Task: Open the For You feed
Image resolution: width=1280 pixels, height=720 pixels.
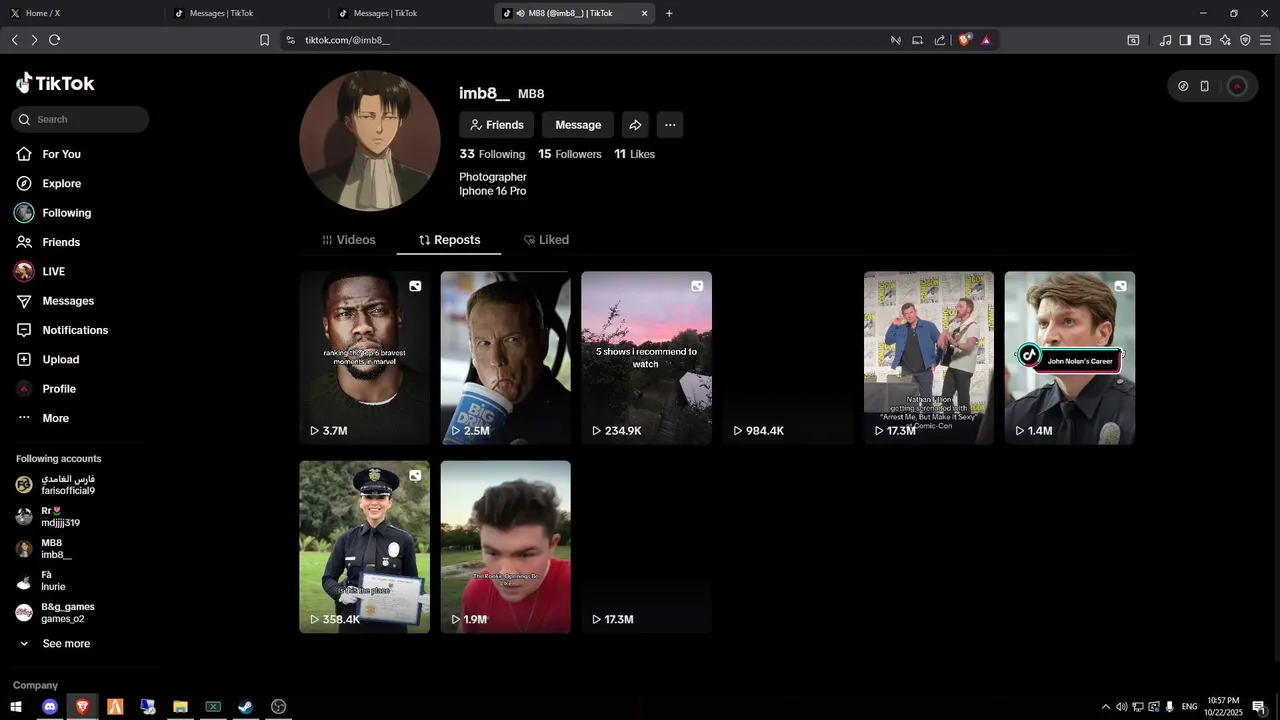Action: pyautogui.click(x=48, y=154)
